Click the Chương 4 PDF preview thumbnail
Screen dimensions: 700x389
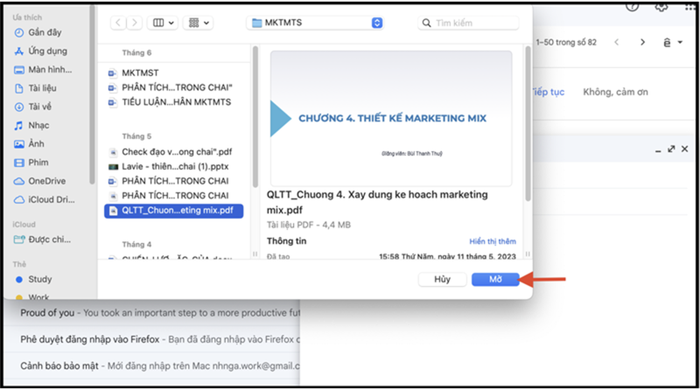tap(391, 118)
